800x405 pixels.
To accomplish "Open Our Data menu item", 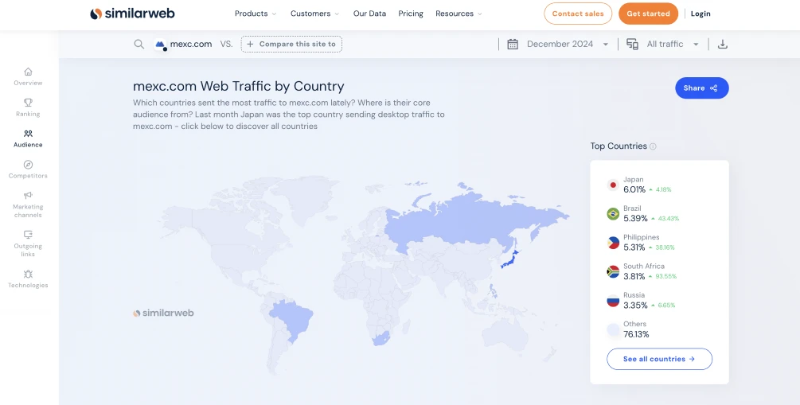I will click(369, 14).
